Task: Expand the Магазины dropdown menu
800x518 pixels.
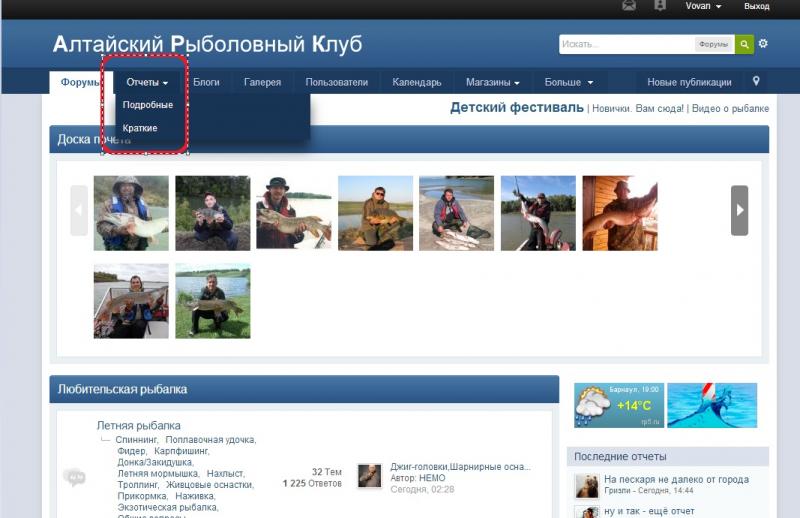Action: click(x=492, y=82)
